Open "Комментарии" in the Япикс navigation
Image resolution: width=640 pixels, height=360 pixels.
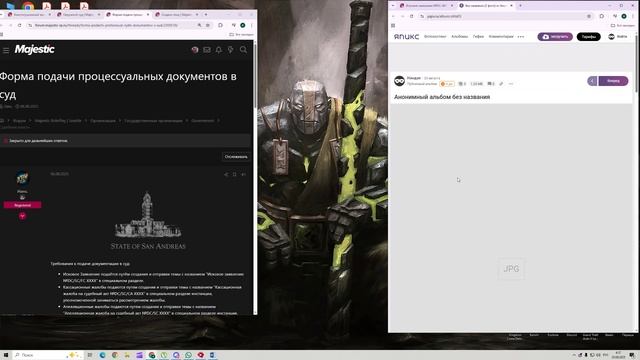pos(501,37)
